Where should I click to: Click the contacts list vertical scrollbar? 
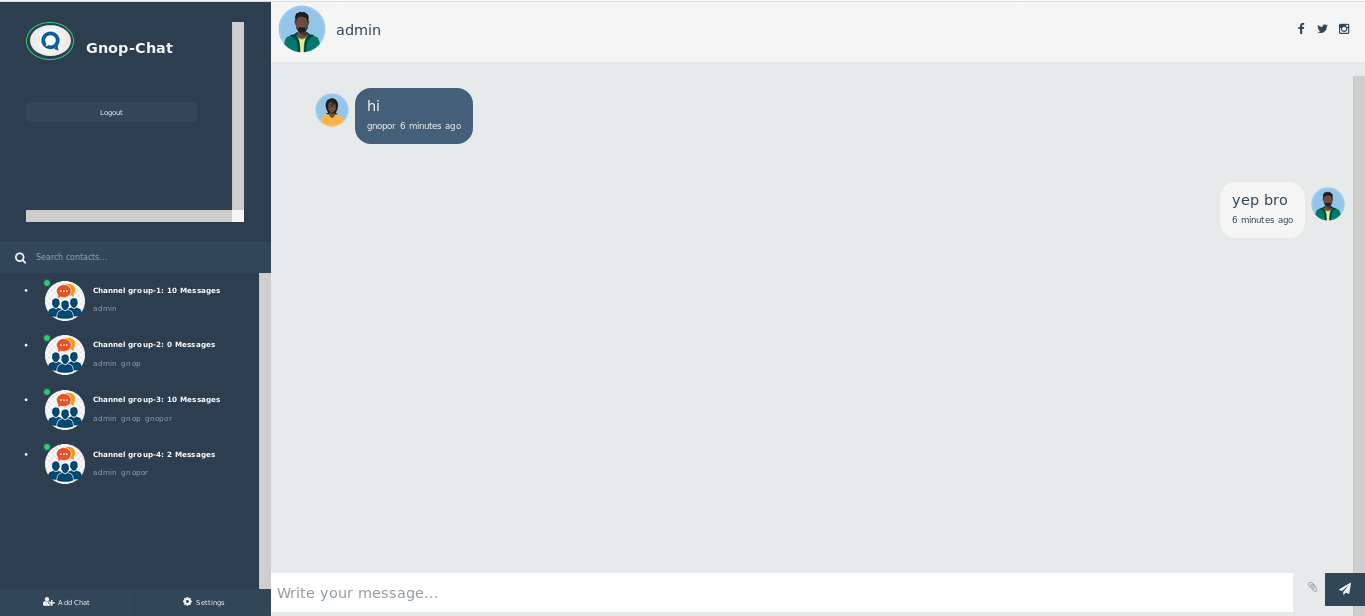point(265,430)
